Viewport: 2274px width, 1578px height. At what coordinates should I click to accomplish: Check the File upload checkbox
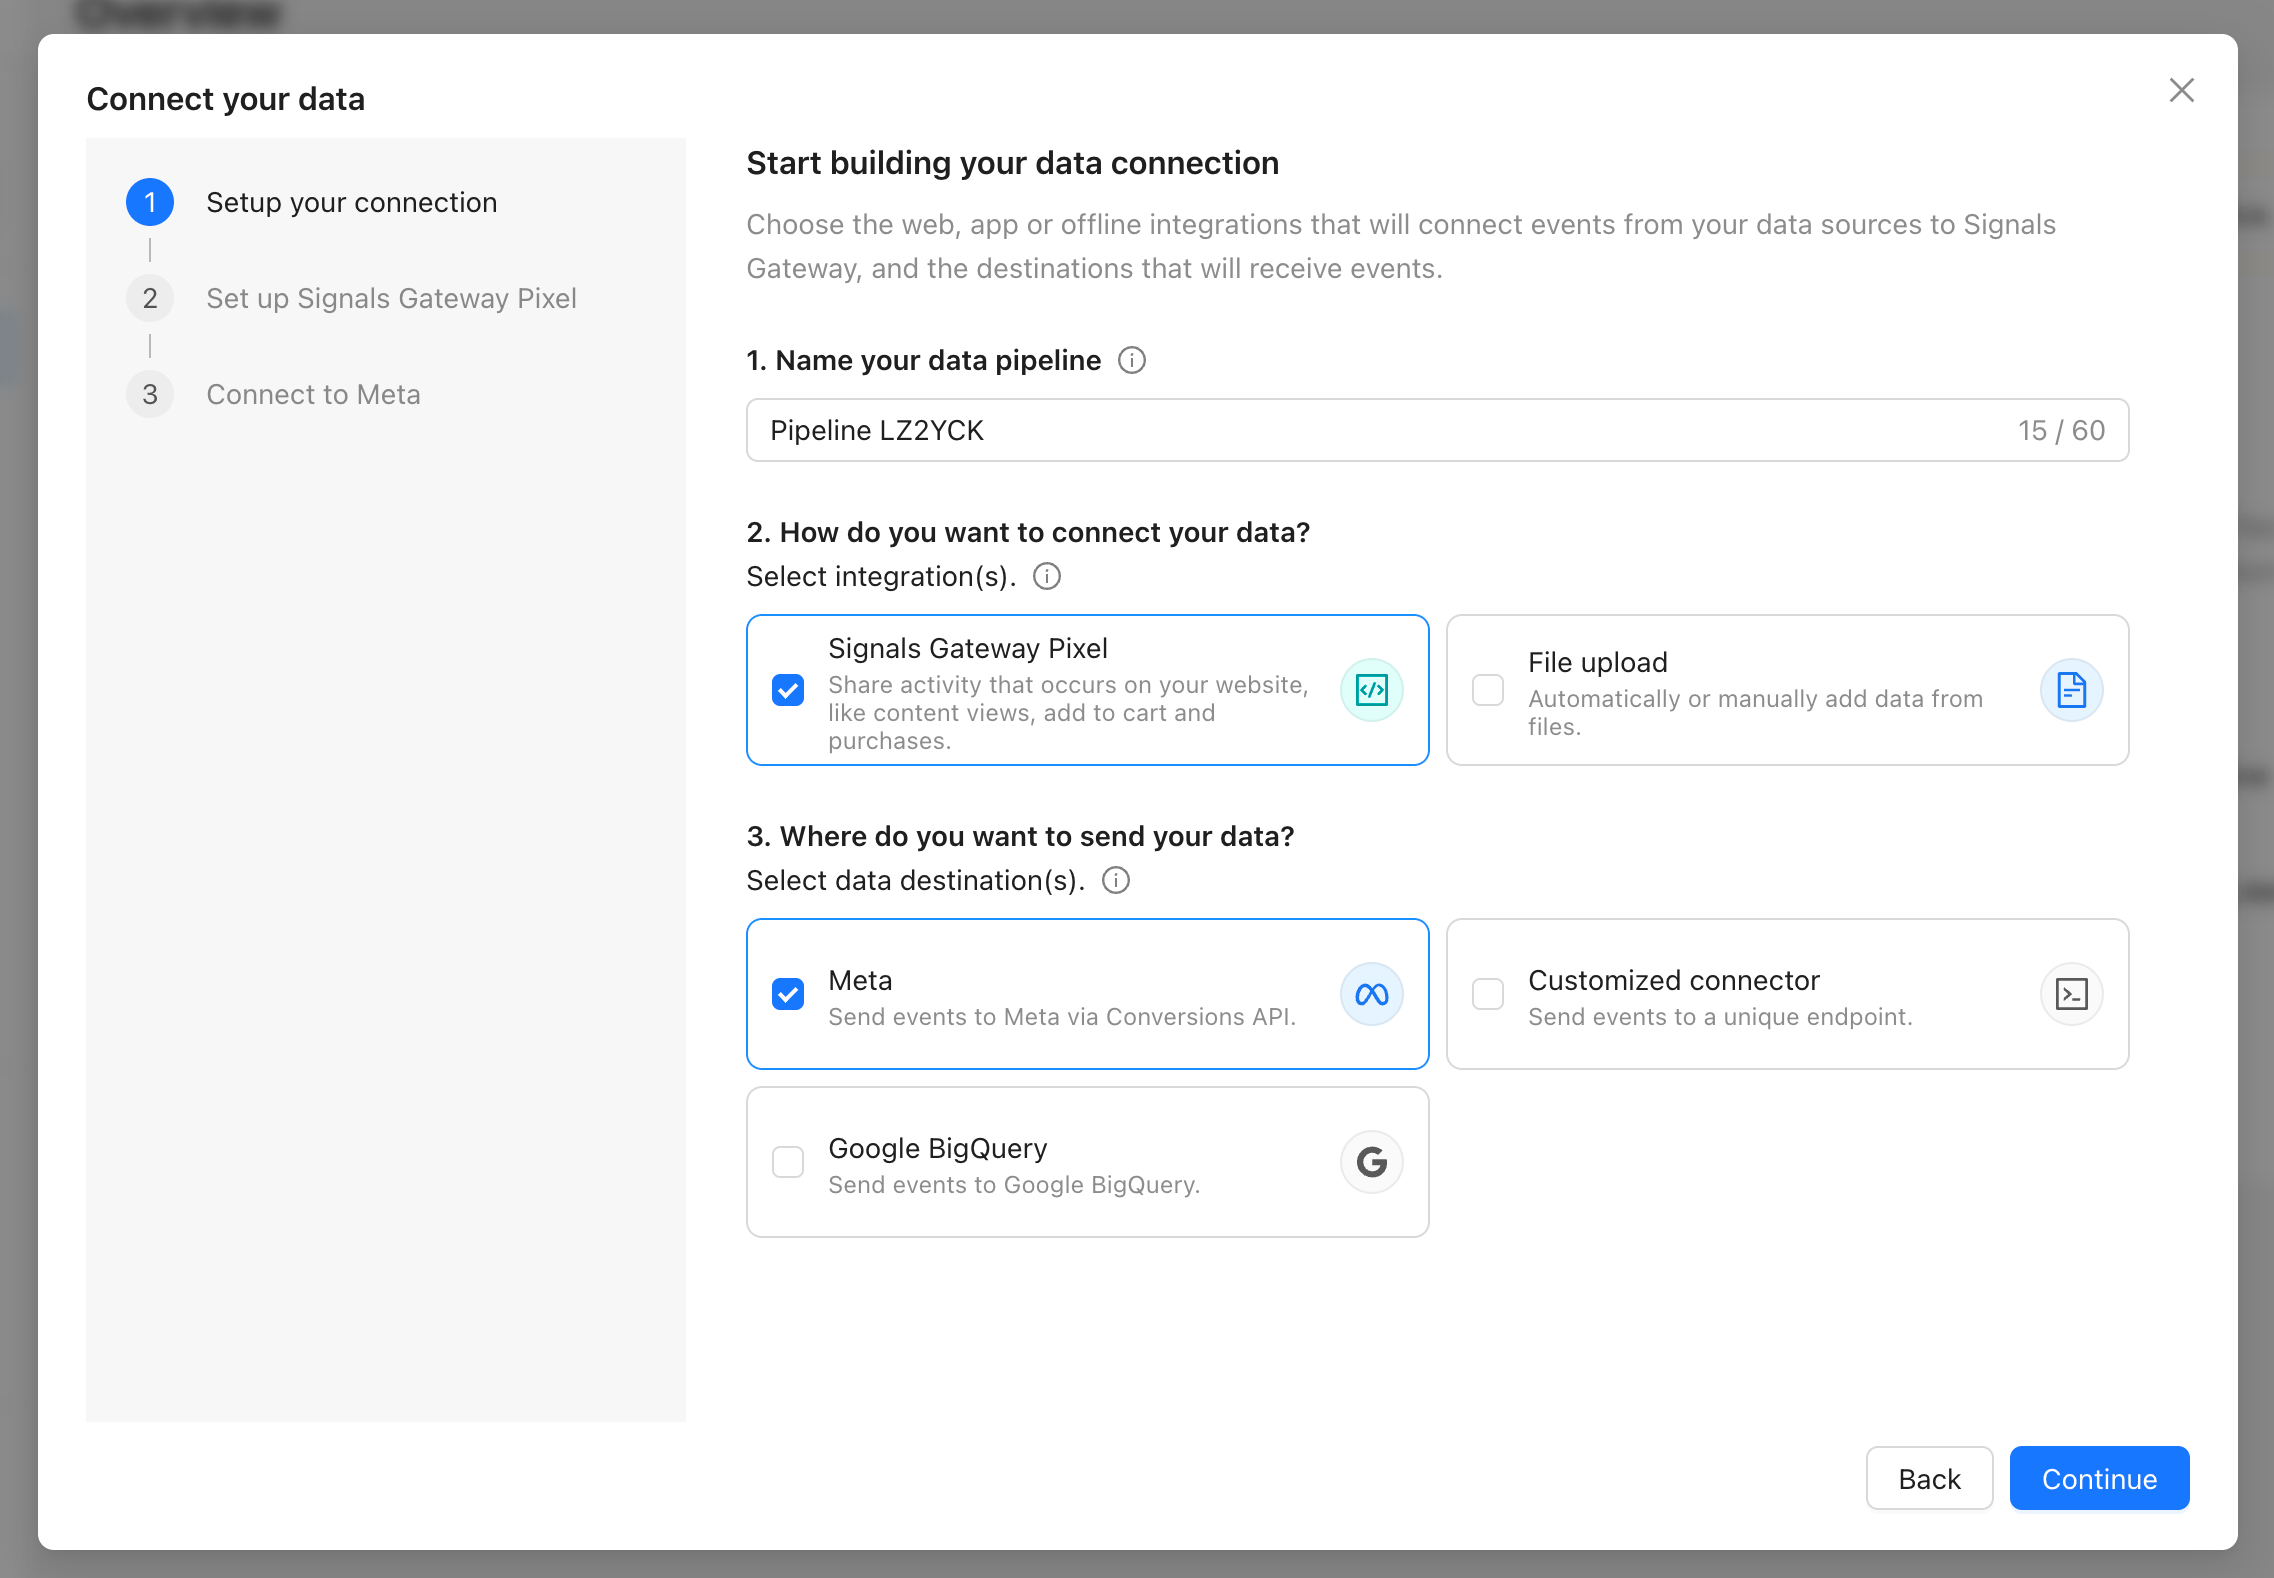(1488, 690)
